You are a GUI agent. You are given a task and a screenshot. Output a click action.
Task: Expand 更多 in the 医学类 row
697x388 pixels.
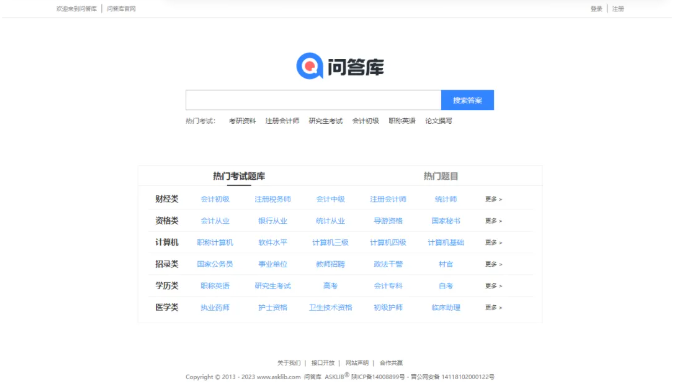click(493, 308)
